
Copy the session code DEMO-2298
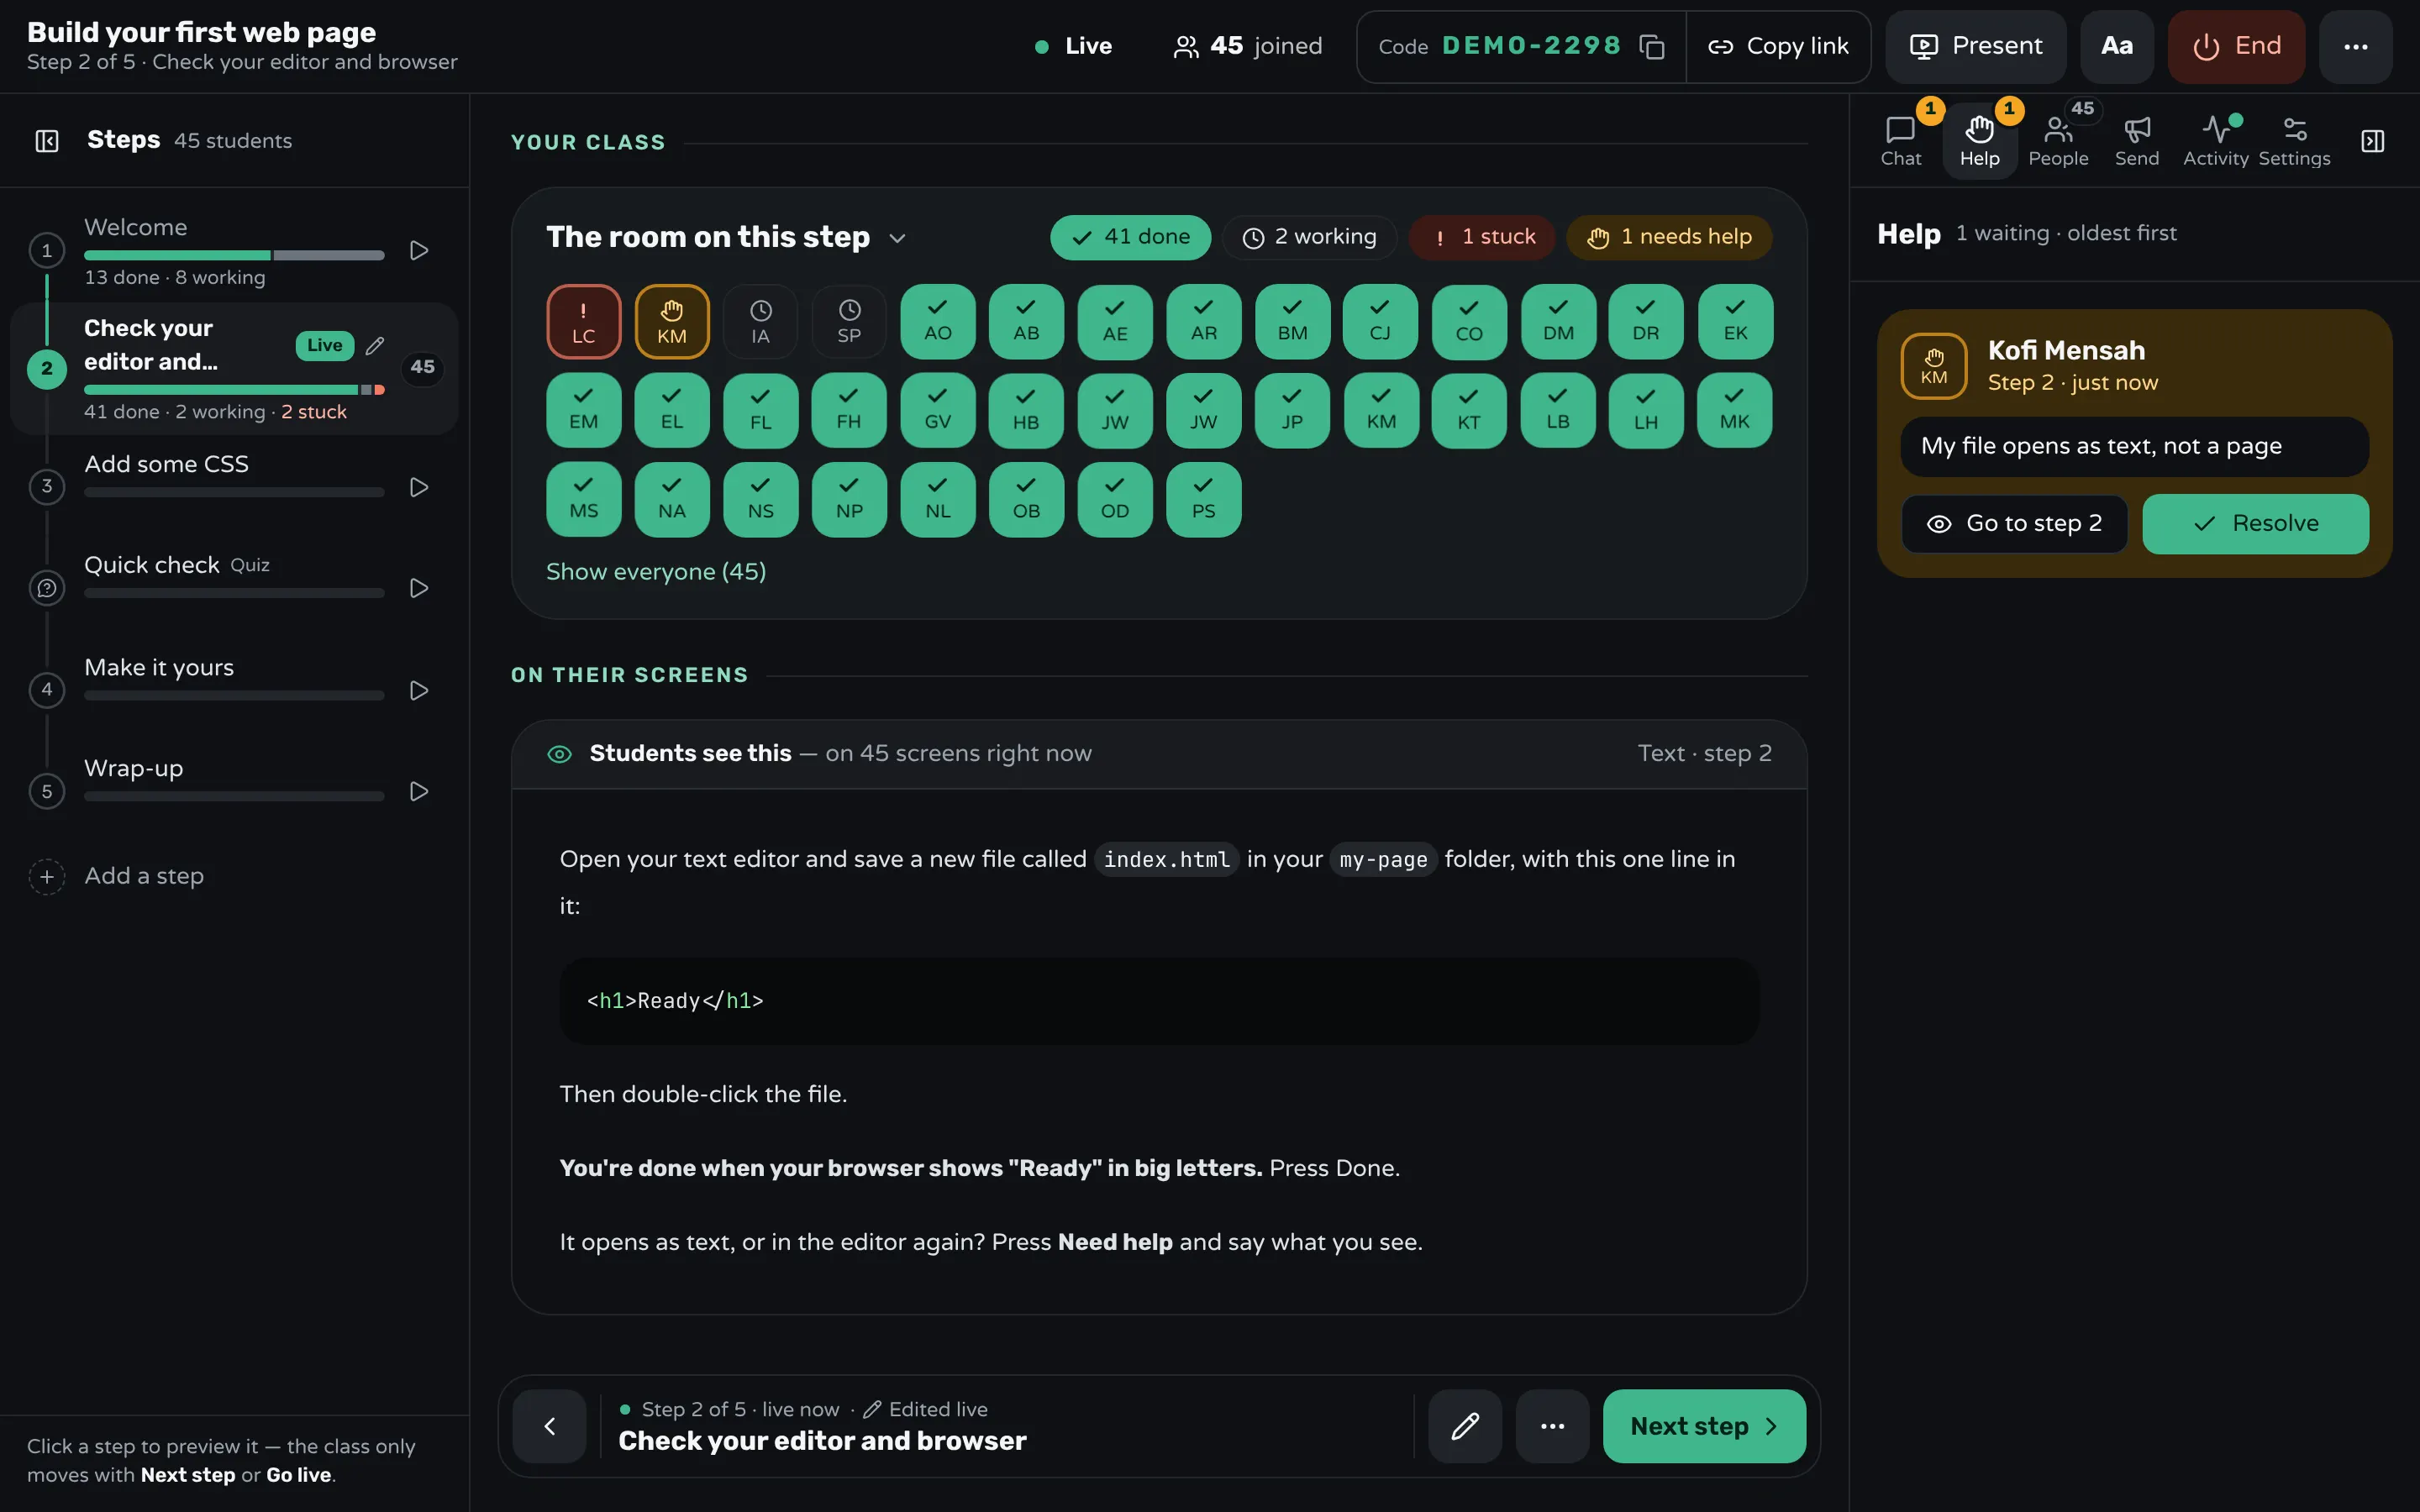click(1652, 47)
